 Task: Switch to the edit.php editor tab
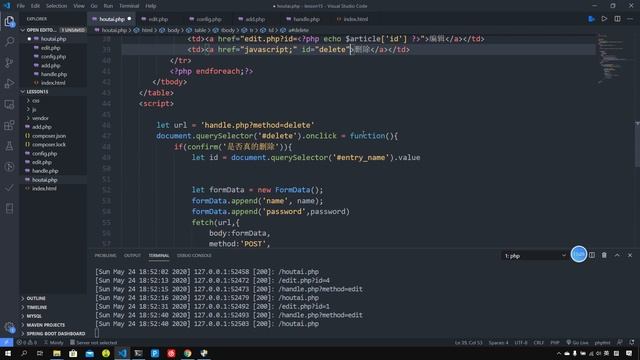(x=158, y=19)
